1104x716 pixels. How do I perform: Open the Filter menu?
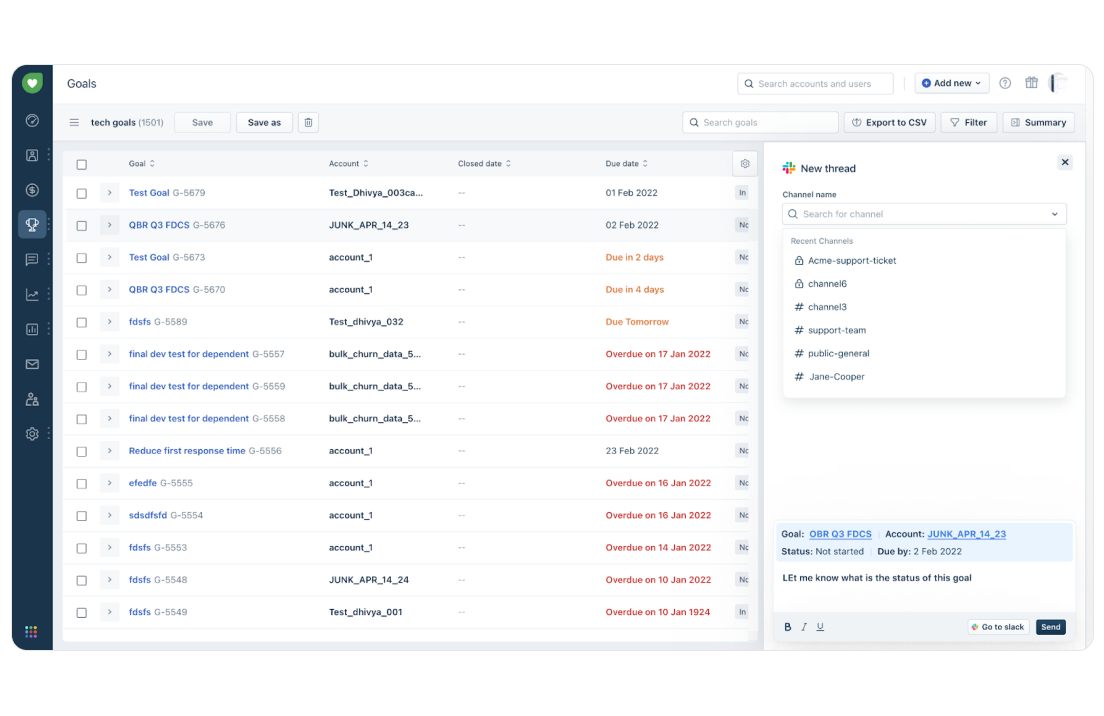968,121
